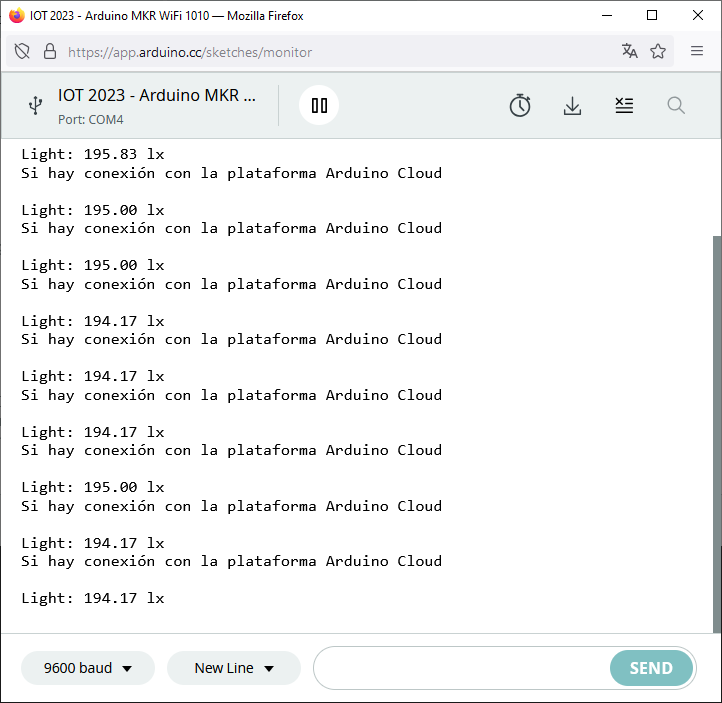The height and width of the screenshot is (703, 722).
Task: Translate this page icon
Action: tap(629, 51)
